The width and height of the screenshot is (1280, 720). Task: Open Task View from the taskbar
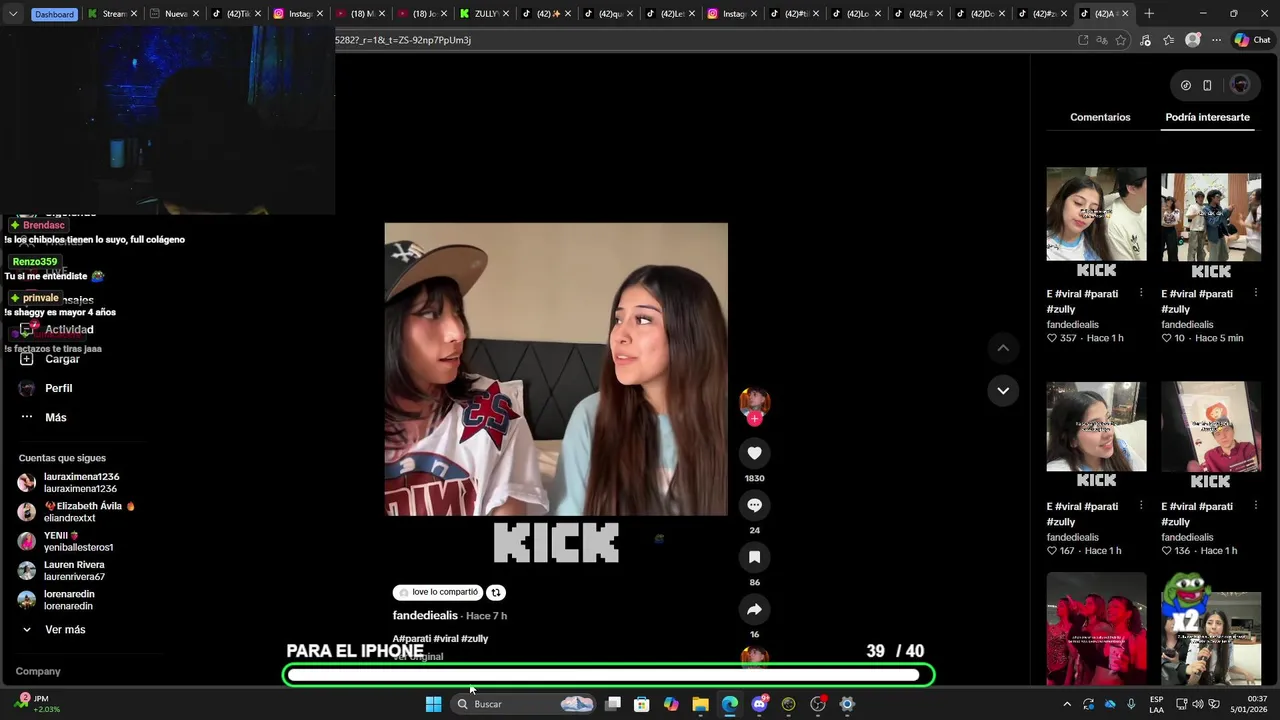[x=613, y=704]
